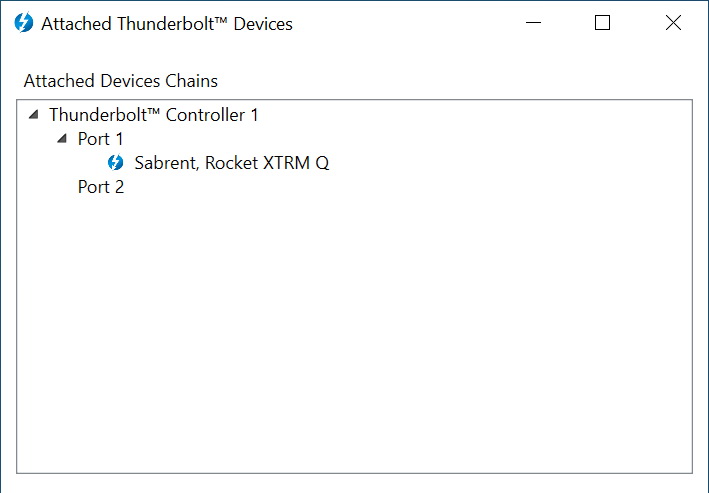Close the Attached Thunderbolt Devices window
The height and width of the screenshot is (493, 709).
[673, 23]
